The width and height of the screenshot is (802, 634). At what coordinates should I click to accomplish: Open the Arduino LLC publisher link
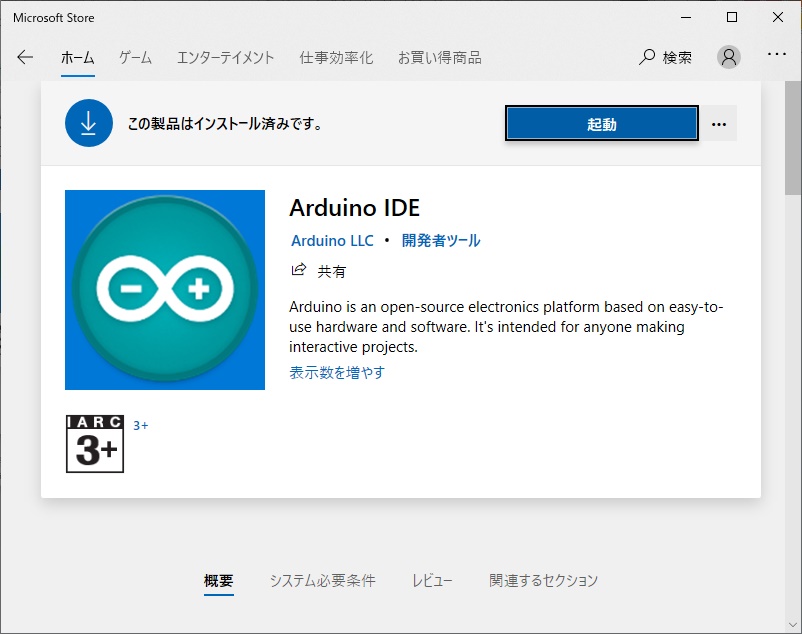click(x=332, y=240)
